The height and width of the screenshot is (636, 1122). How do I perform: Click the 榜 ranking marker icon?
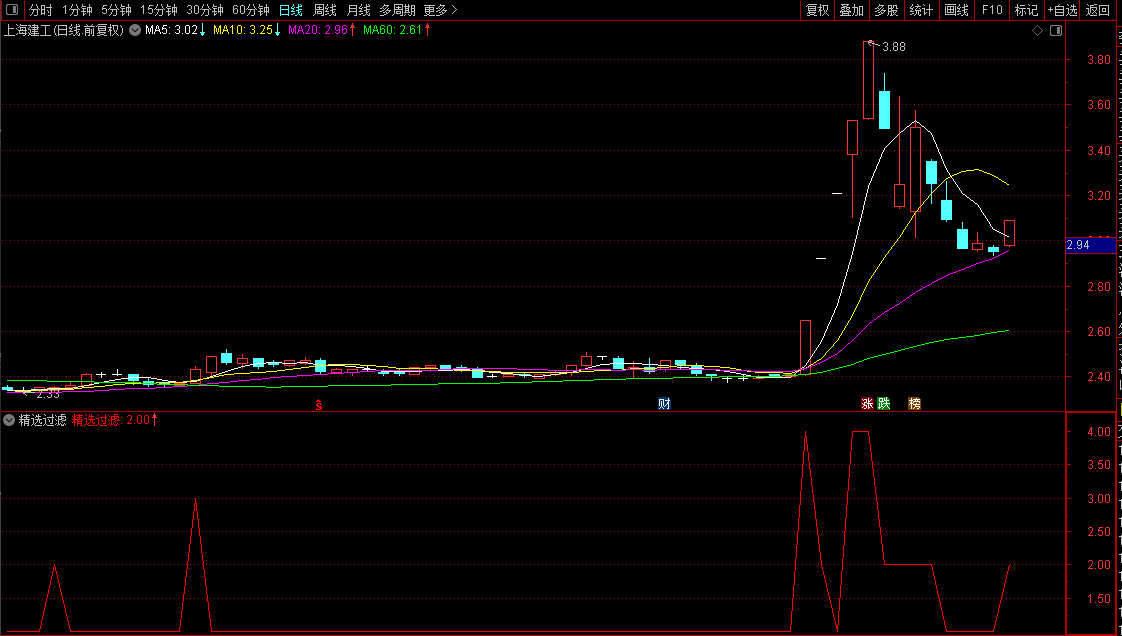(x=914, y=404)
